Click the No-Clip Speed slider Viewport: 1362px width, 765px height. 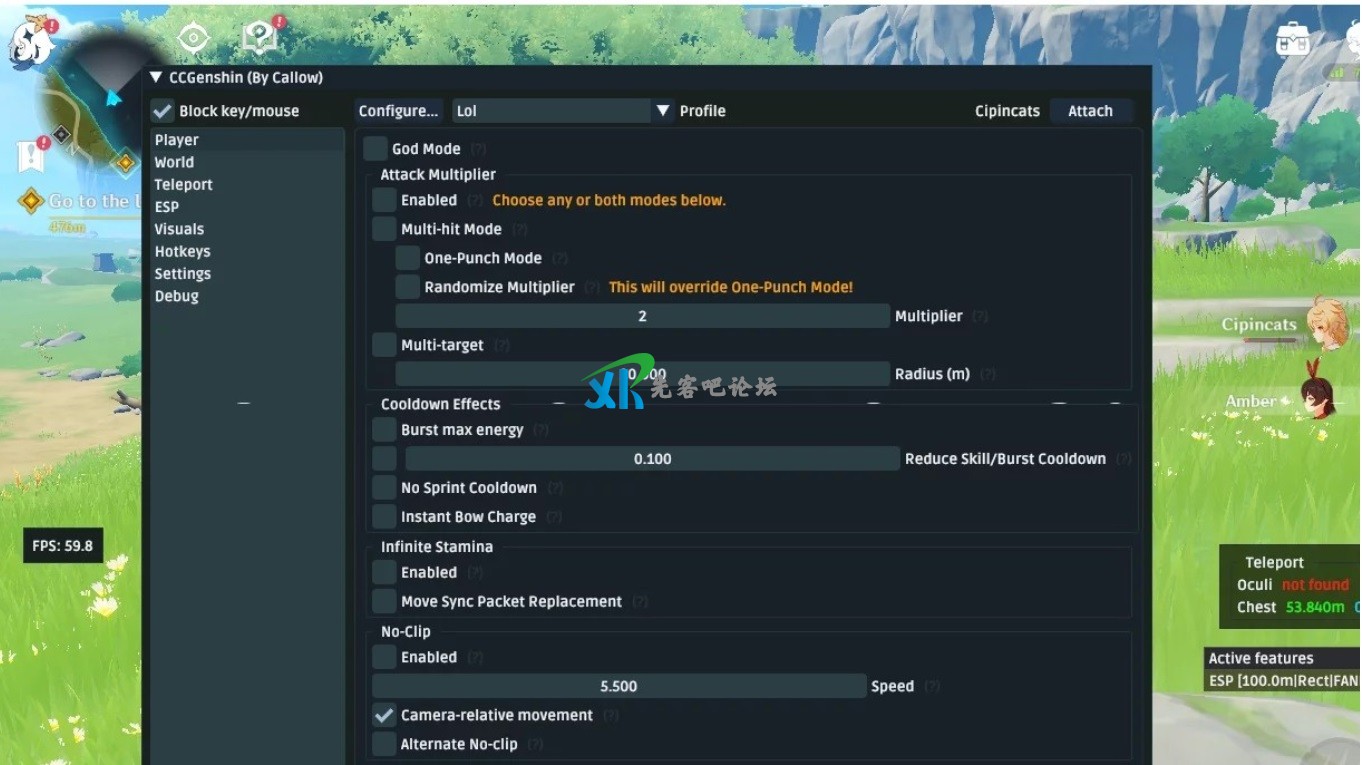(619, 686)
